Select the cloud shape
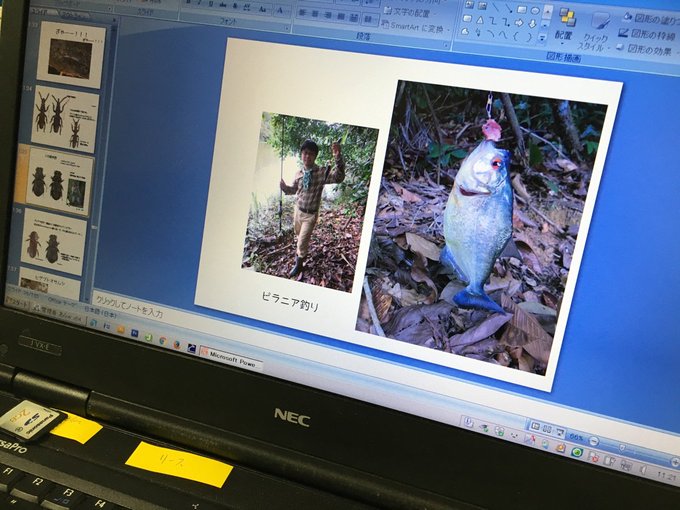680x510 pixels. [x=465, y=32]
